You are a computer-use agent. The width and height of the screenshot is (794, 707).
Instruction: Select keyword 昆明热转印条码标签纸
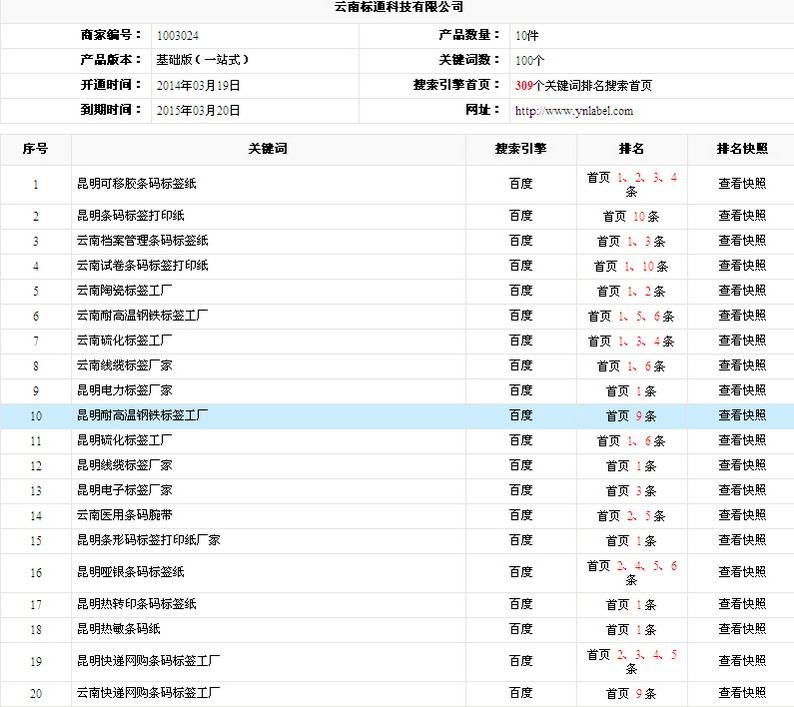click(x=137, y=604)
